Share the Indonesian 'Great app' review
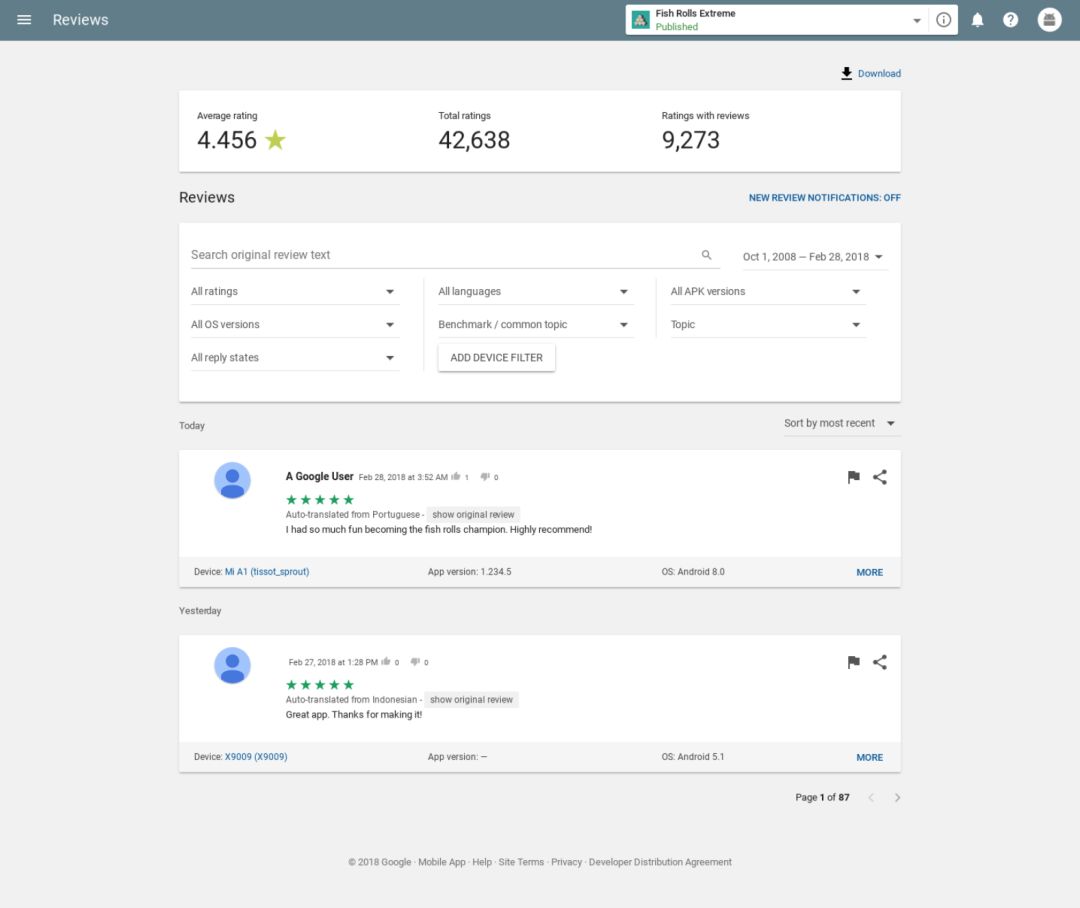 (x=880, y=662)
